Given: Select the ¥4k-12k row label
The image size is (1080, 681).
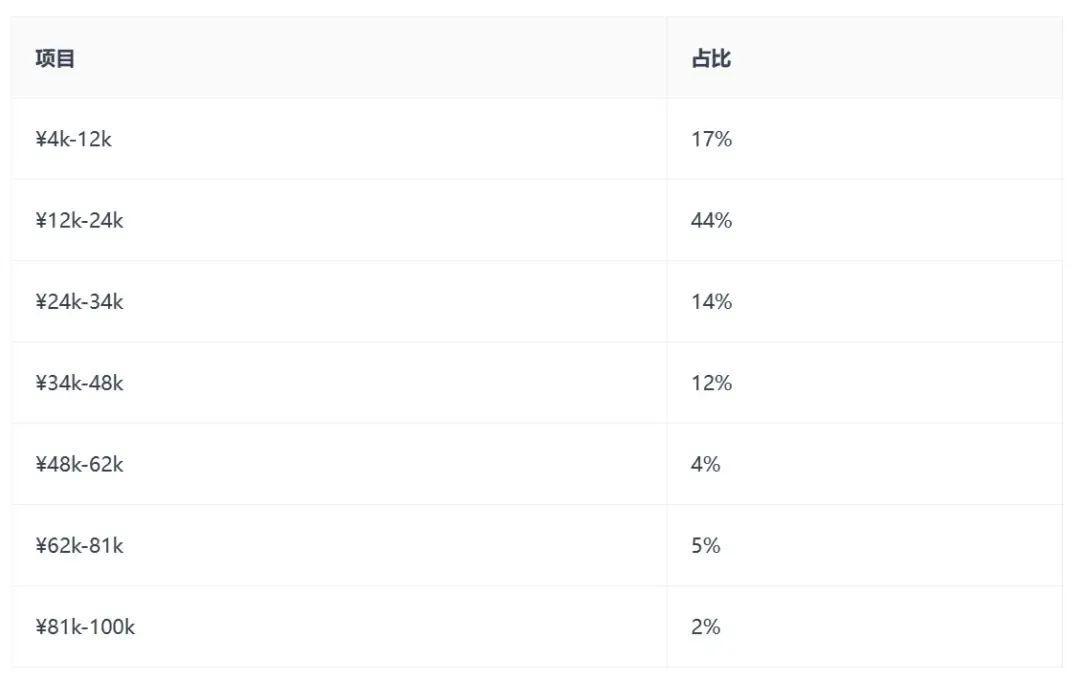Looking at the screenshot, I should pyautogui.click(x=74, y=139).
